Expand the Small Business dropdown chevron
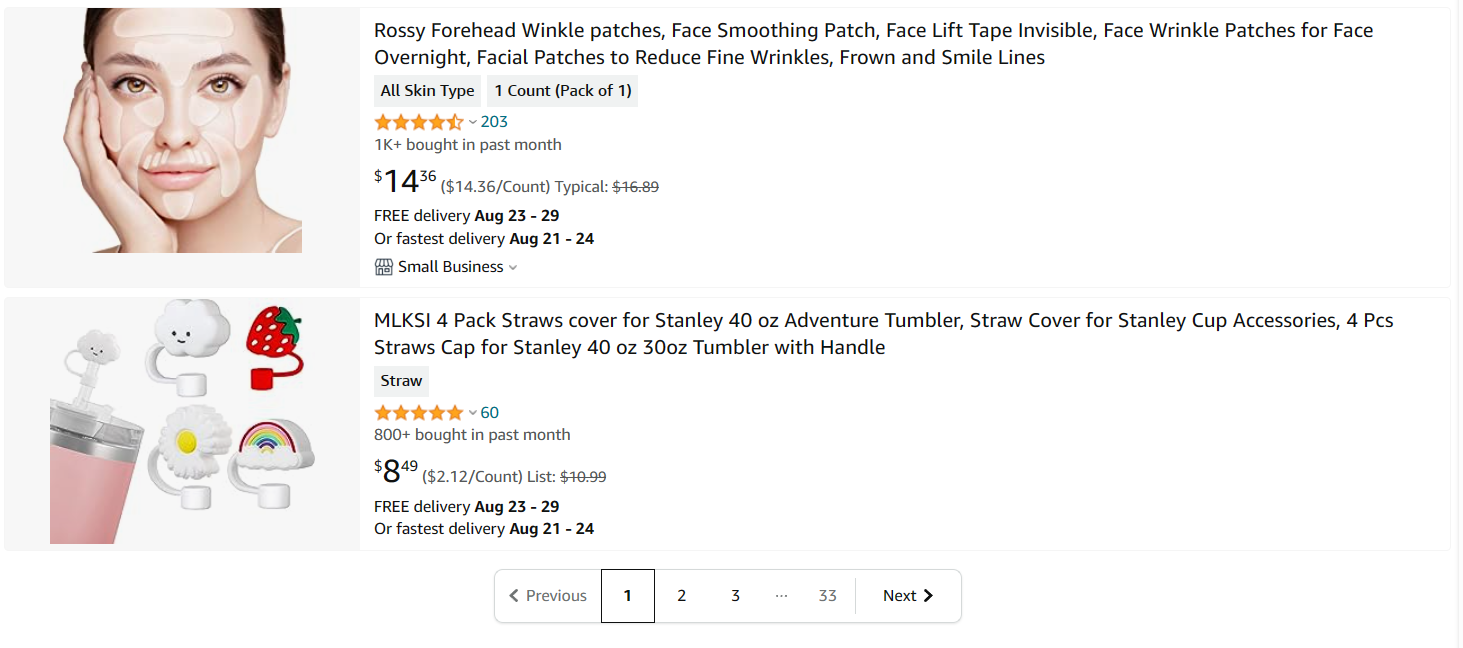This screenshot has height=648, width=1463. coord(513,268)
